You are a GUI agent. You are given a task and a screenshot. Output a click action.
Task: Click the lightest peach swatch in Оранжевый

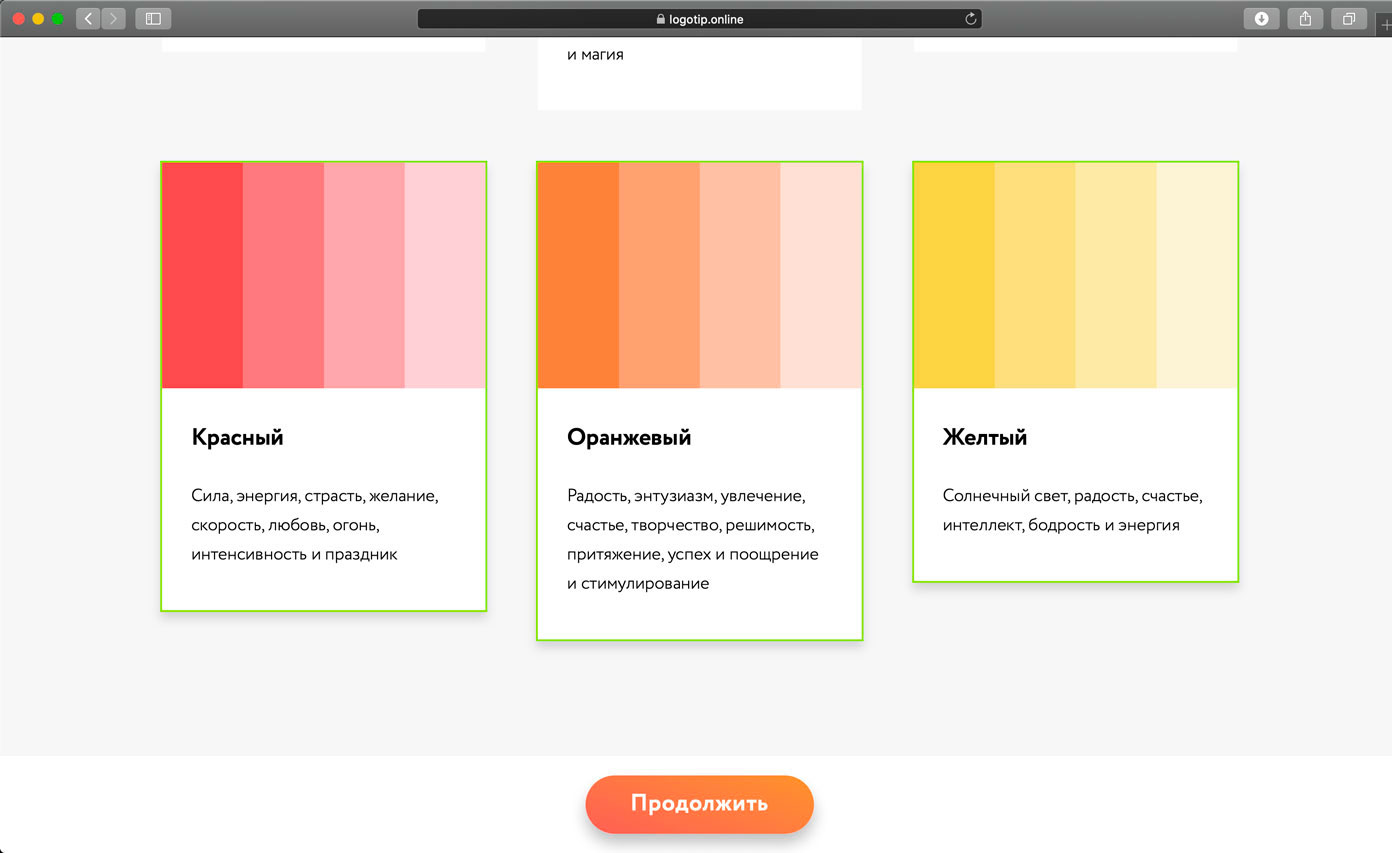(821, 275)
